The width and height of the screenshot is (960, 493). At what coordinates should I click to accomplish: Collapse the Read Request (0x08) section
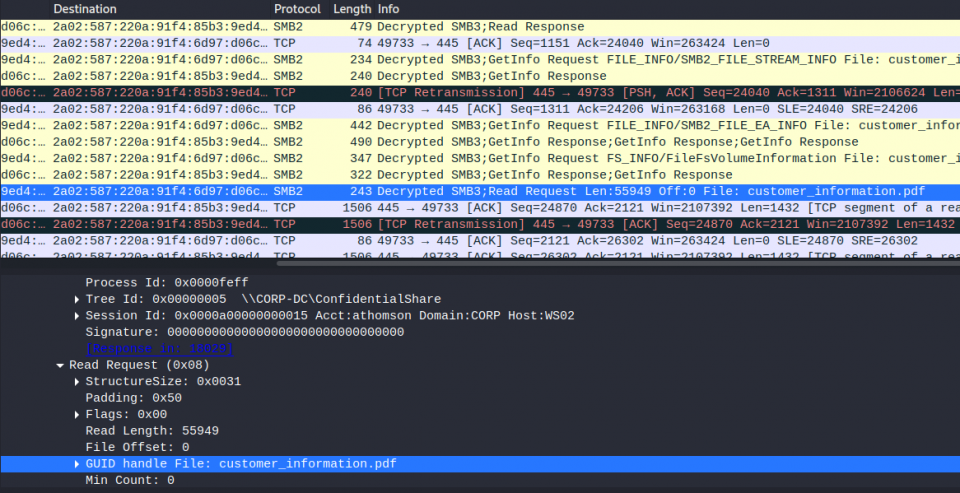60,366
